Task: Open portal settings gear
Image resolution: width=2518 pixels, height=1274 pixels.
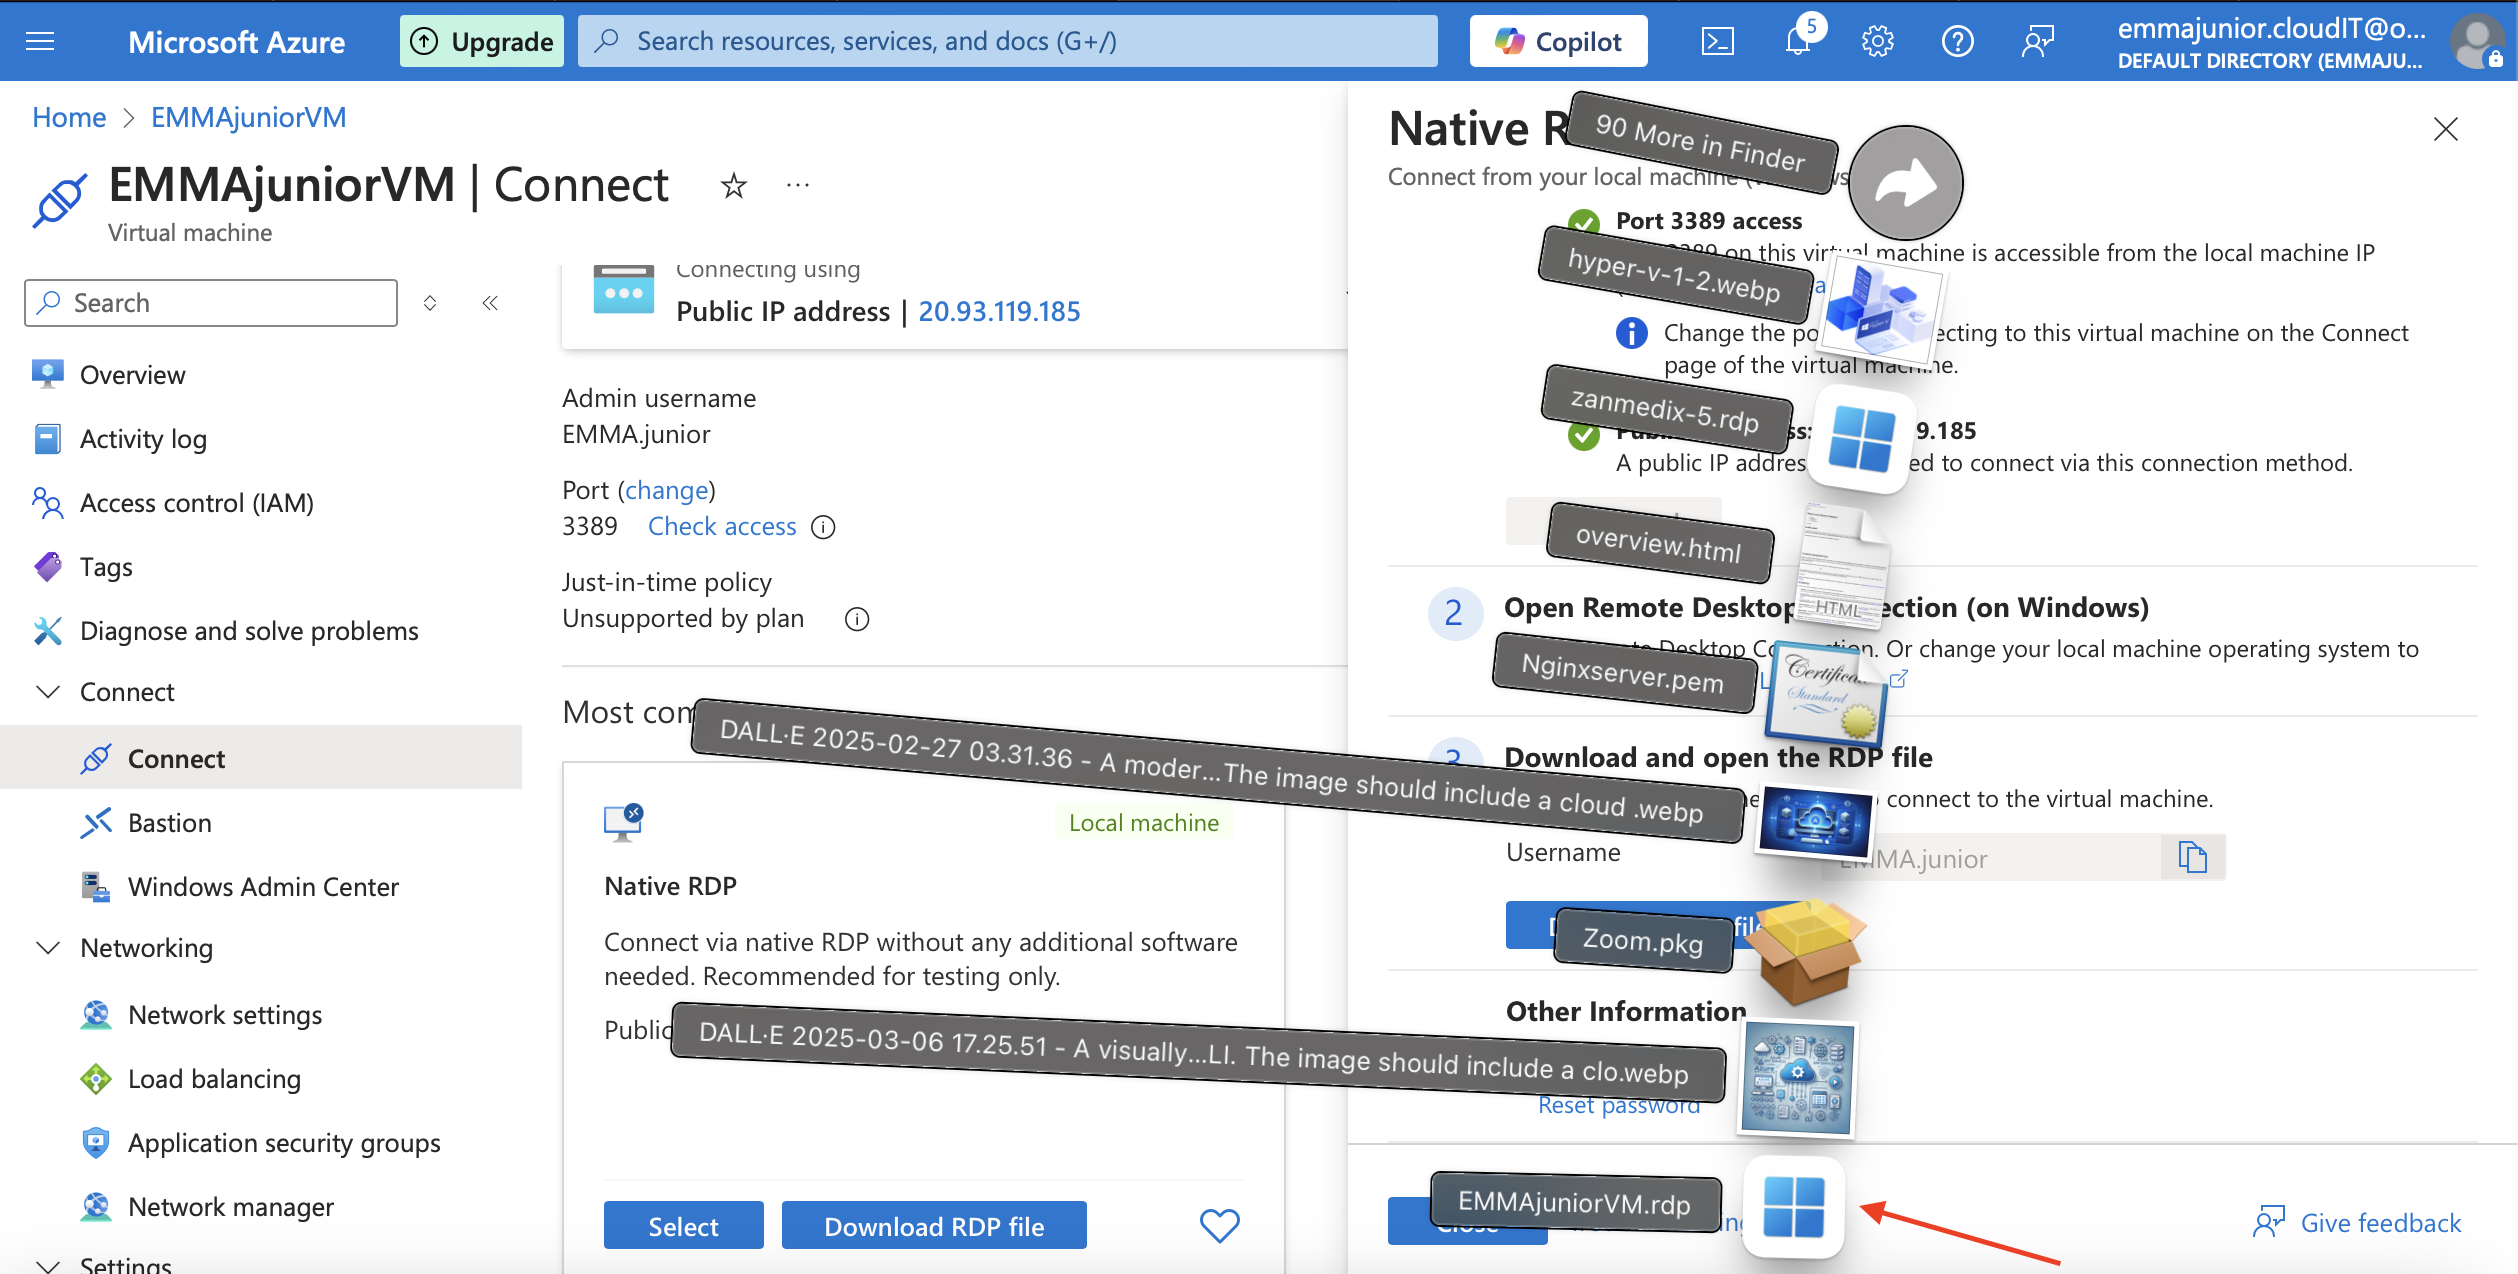Action: [1878, 41]
